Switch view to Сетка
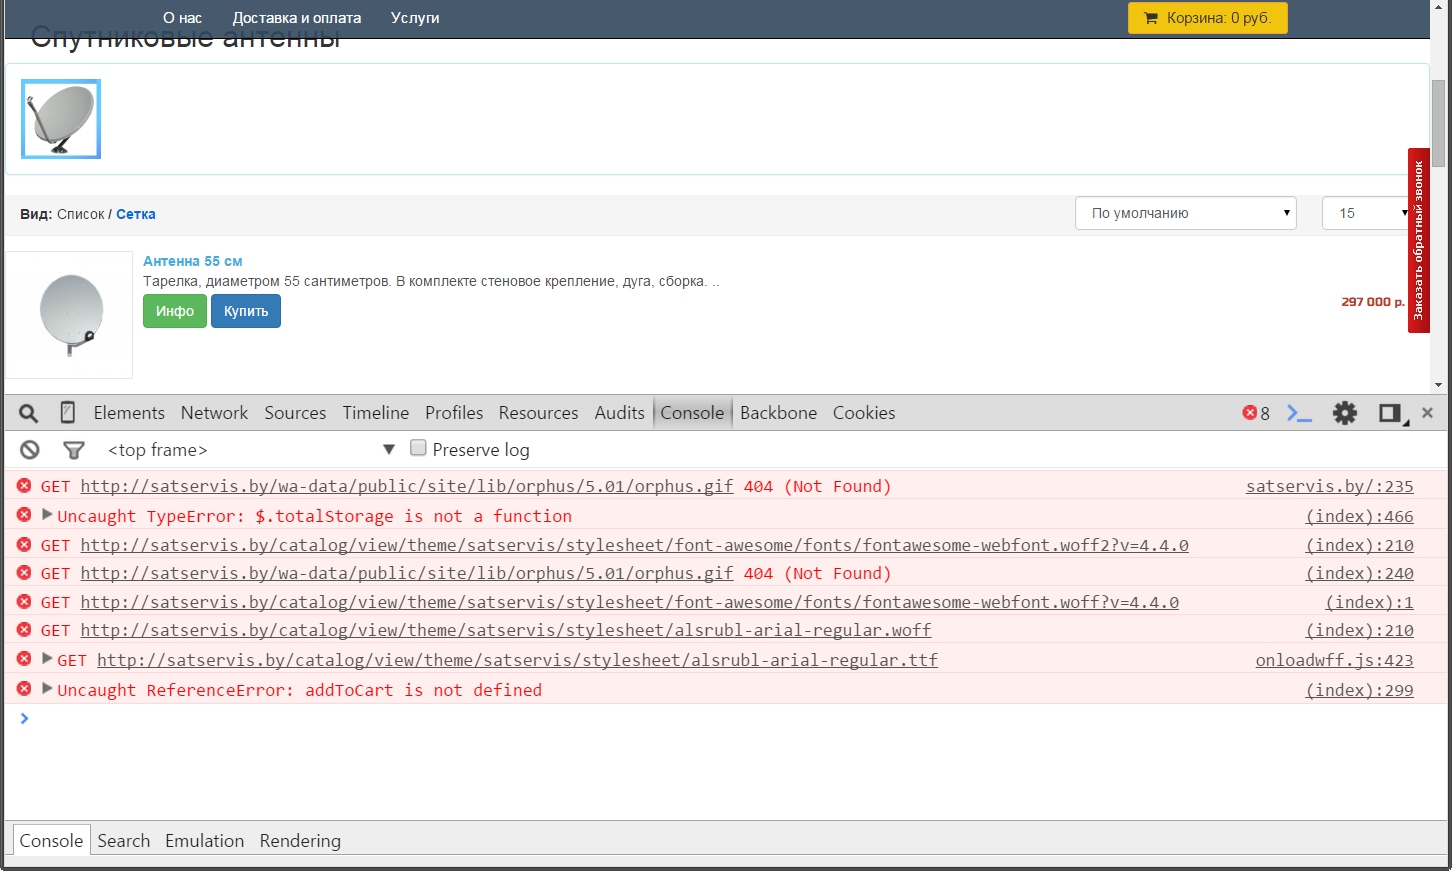Screen dimensions: 1452x871 coord(136,214)
